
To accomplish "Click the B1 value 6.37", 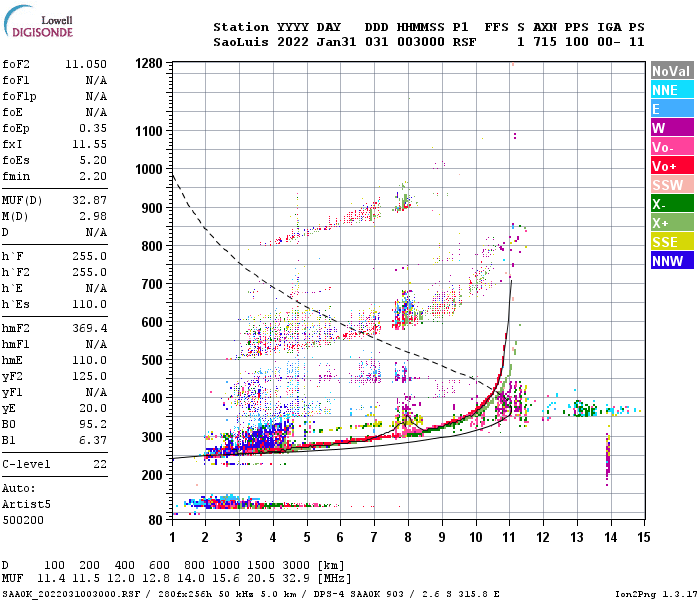I will click(93, 441).
